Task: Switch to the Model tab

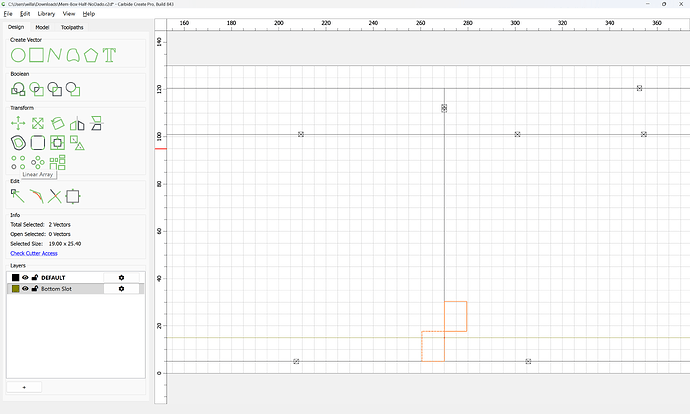Action: pos(42,27)
